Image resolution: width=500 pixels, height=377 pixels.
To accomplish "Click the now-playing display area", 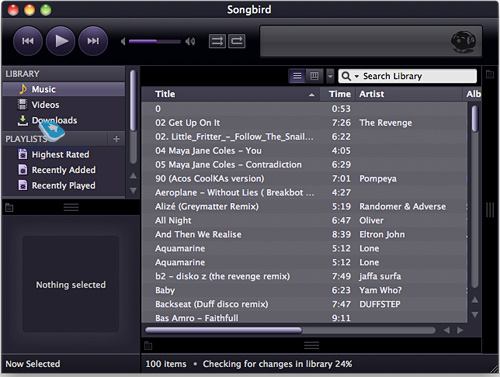I will click(371, 41).
